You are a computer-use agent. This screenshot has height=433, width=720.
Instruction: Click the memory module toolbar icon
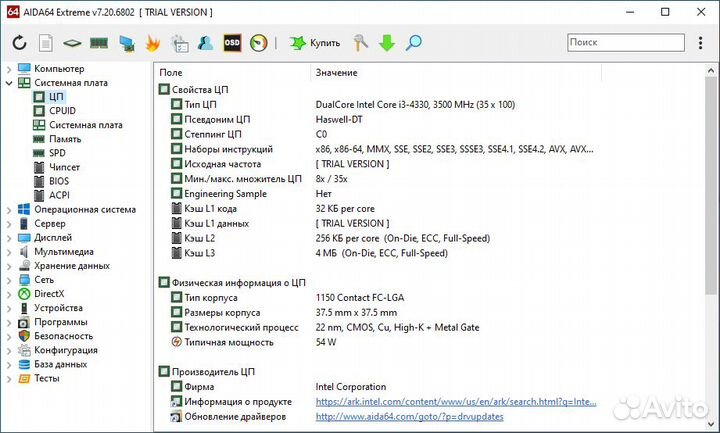coord(99,43)
